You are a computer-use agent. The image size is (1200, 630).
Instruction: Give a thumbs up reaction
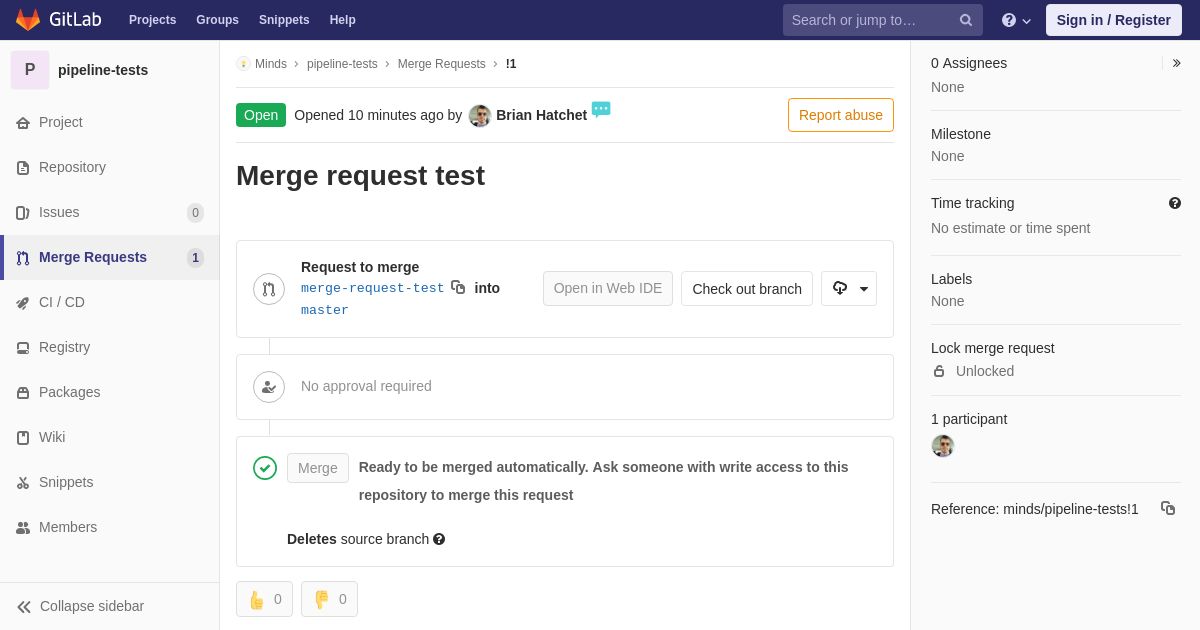tap(264, 599)
